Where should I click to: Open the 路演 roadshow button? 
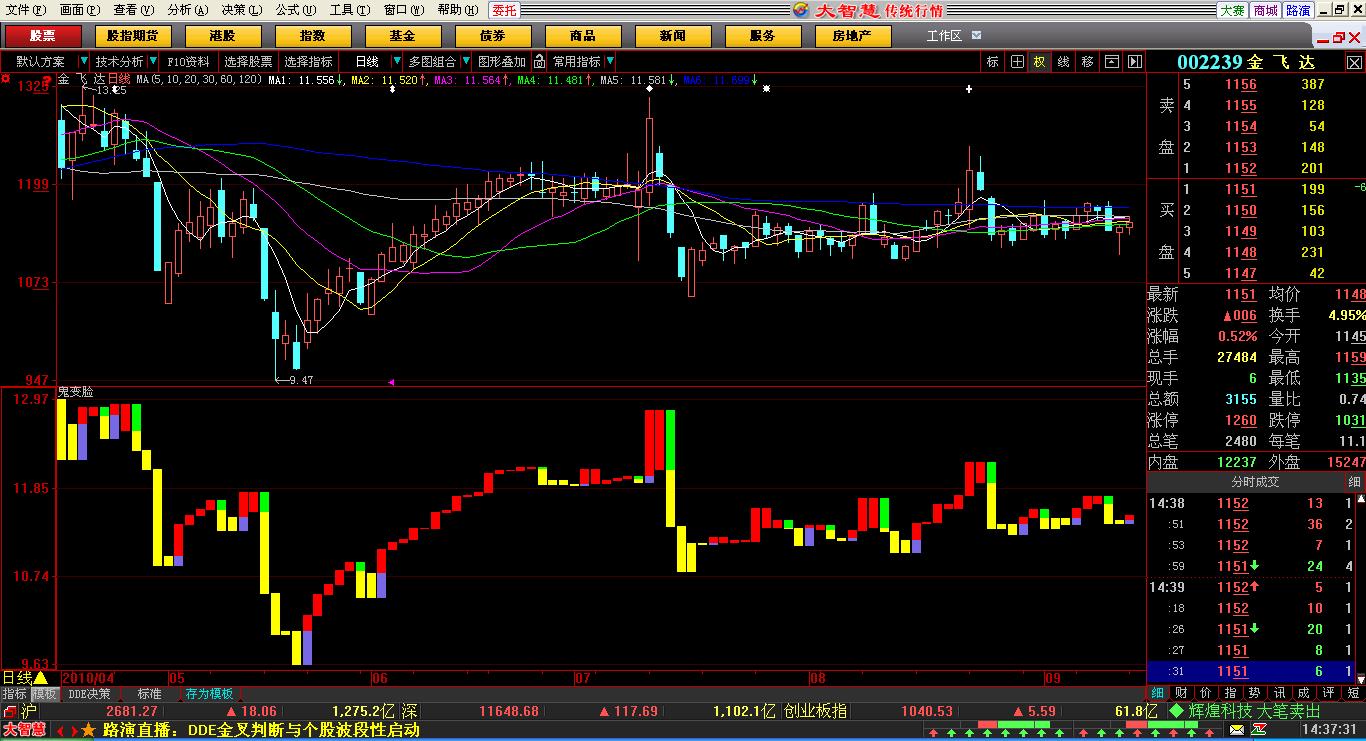pyautogui.click(x=1298, y=10)
